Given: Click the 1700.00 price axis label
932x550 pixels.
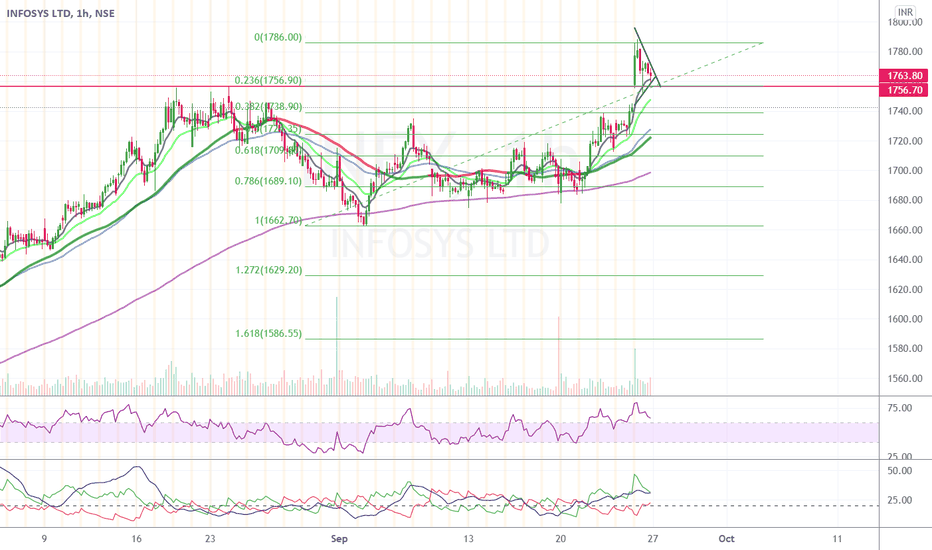Looking at the screenshot, I should tap(905, 171).
